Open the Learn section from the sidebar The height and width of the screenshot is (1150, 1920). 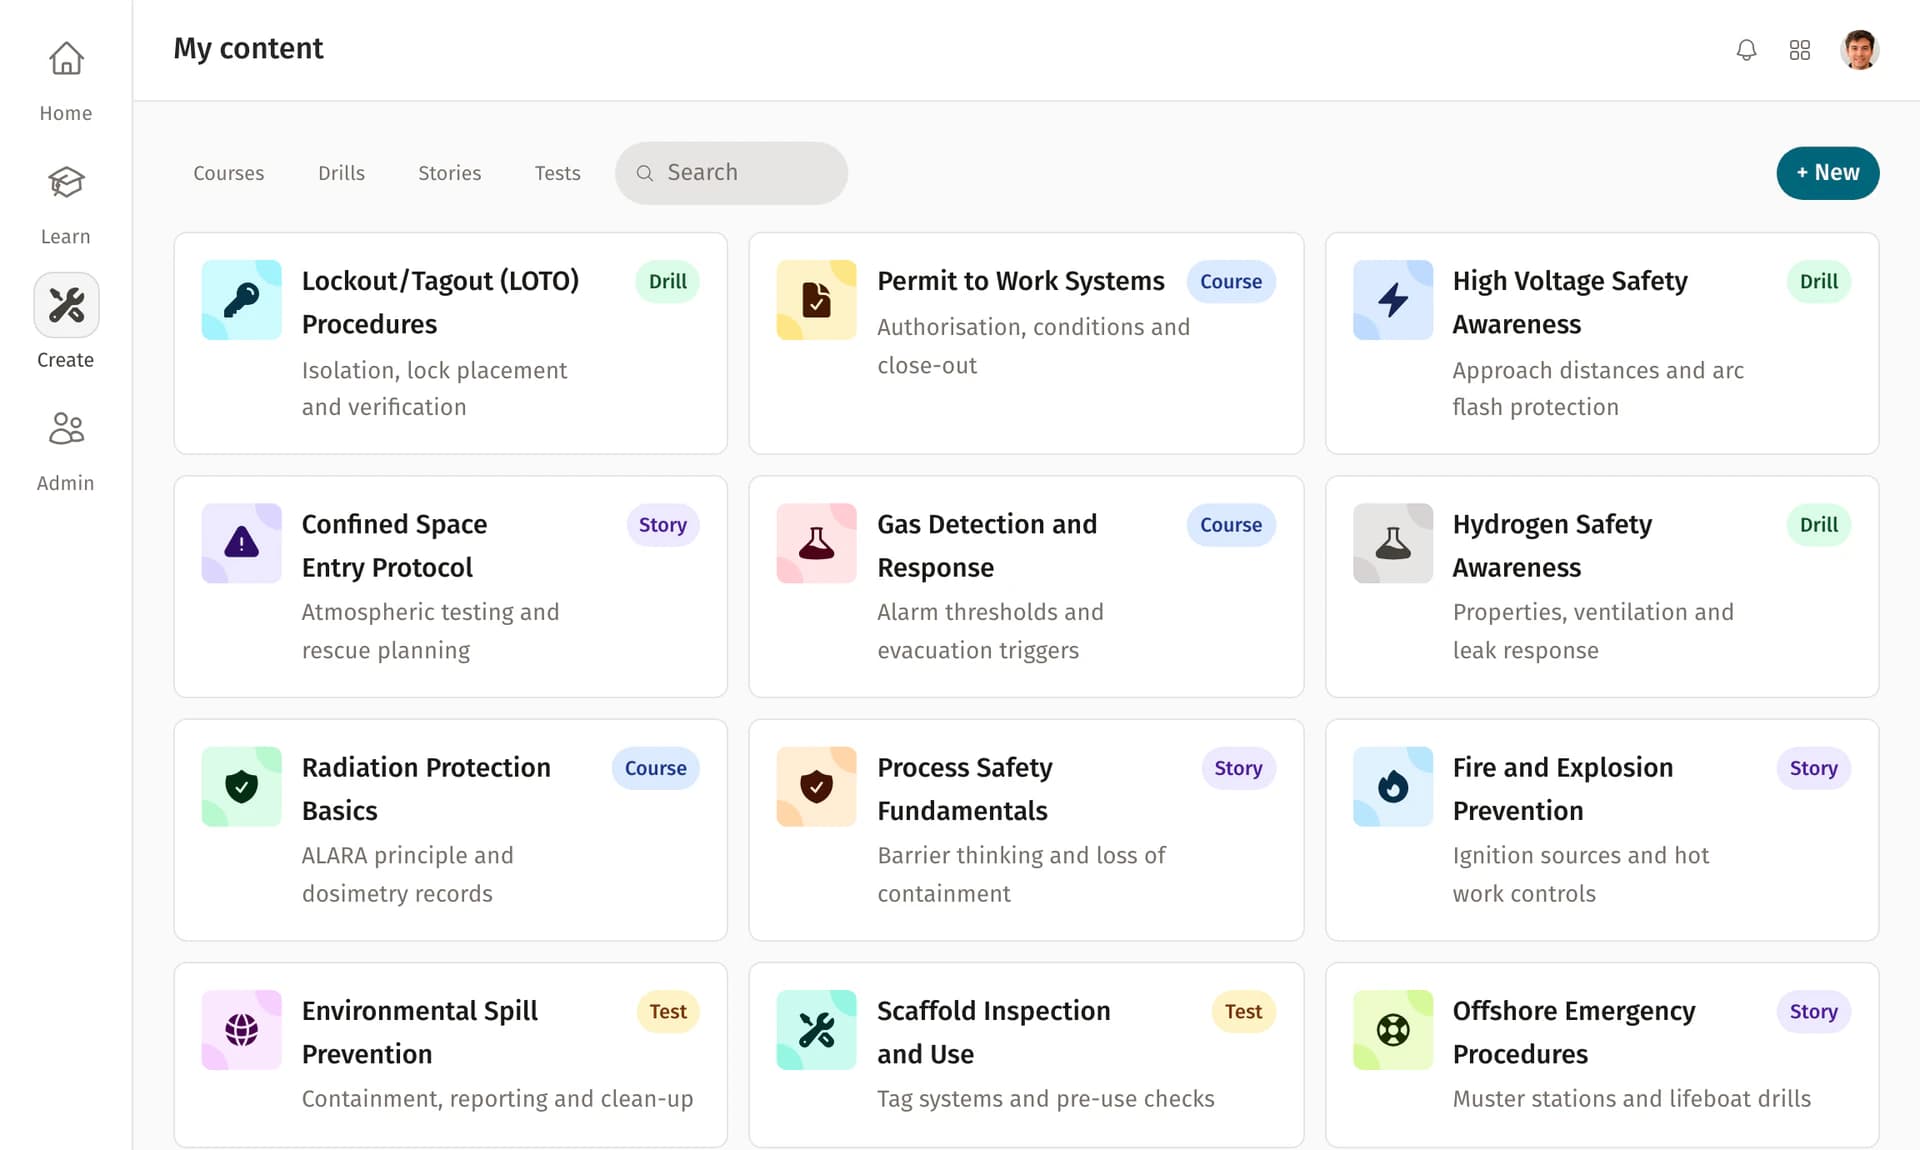click(x=65, y=182)
